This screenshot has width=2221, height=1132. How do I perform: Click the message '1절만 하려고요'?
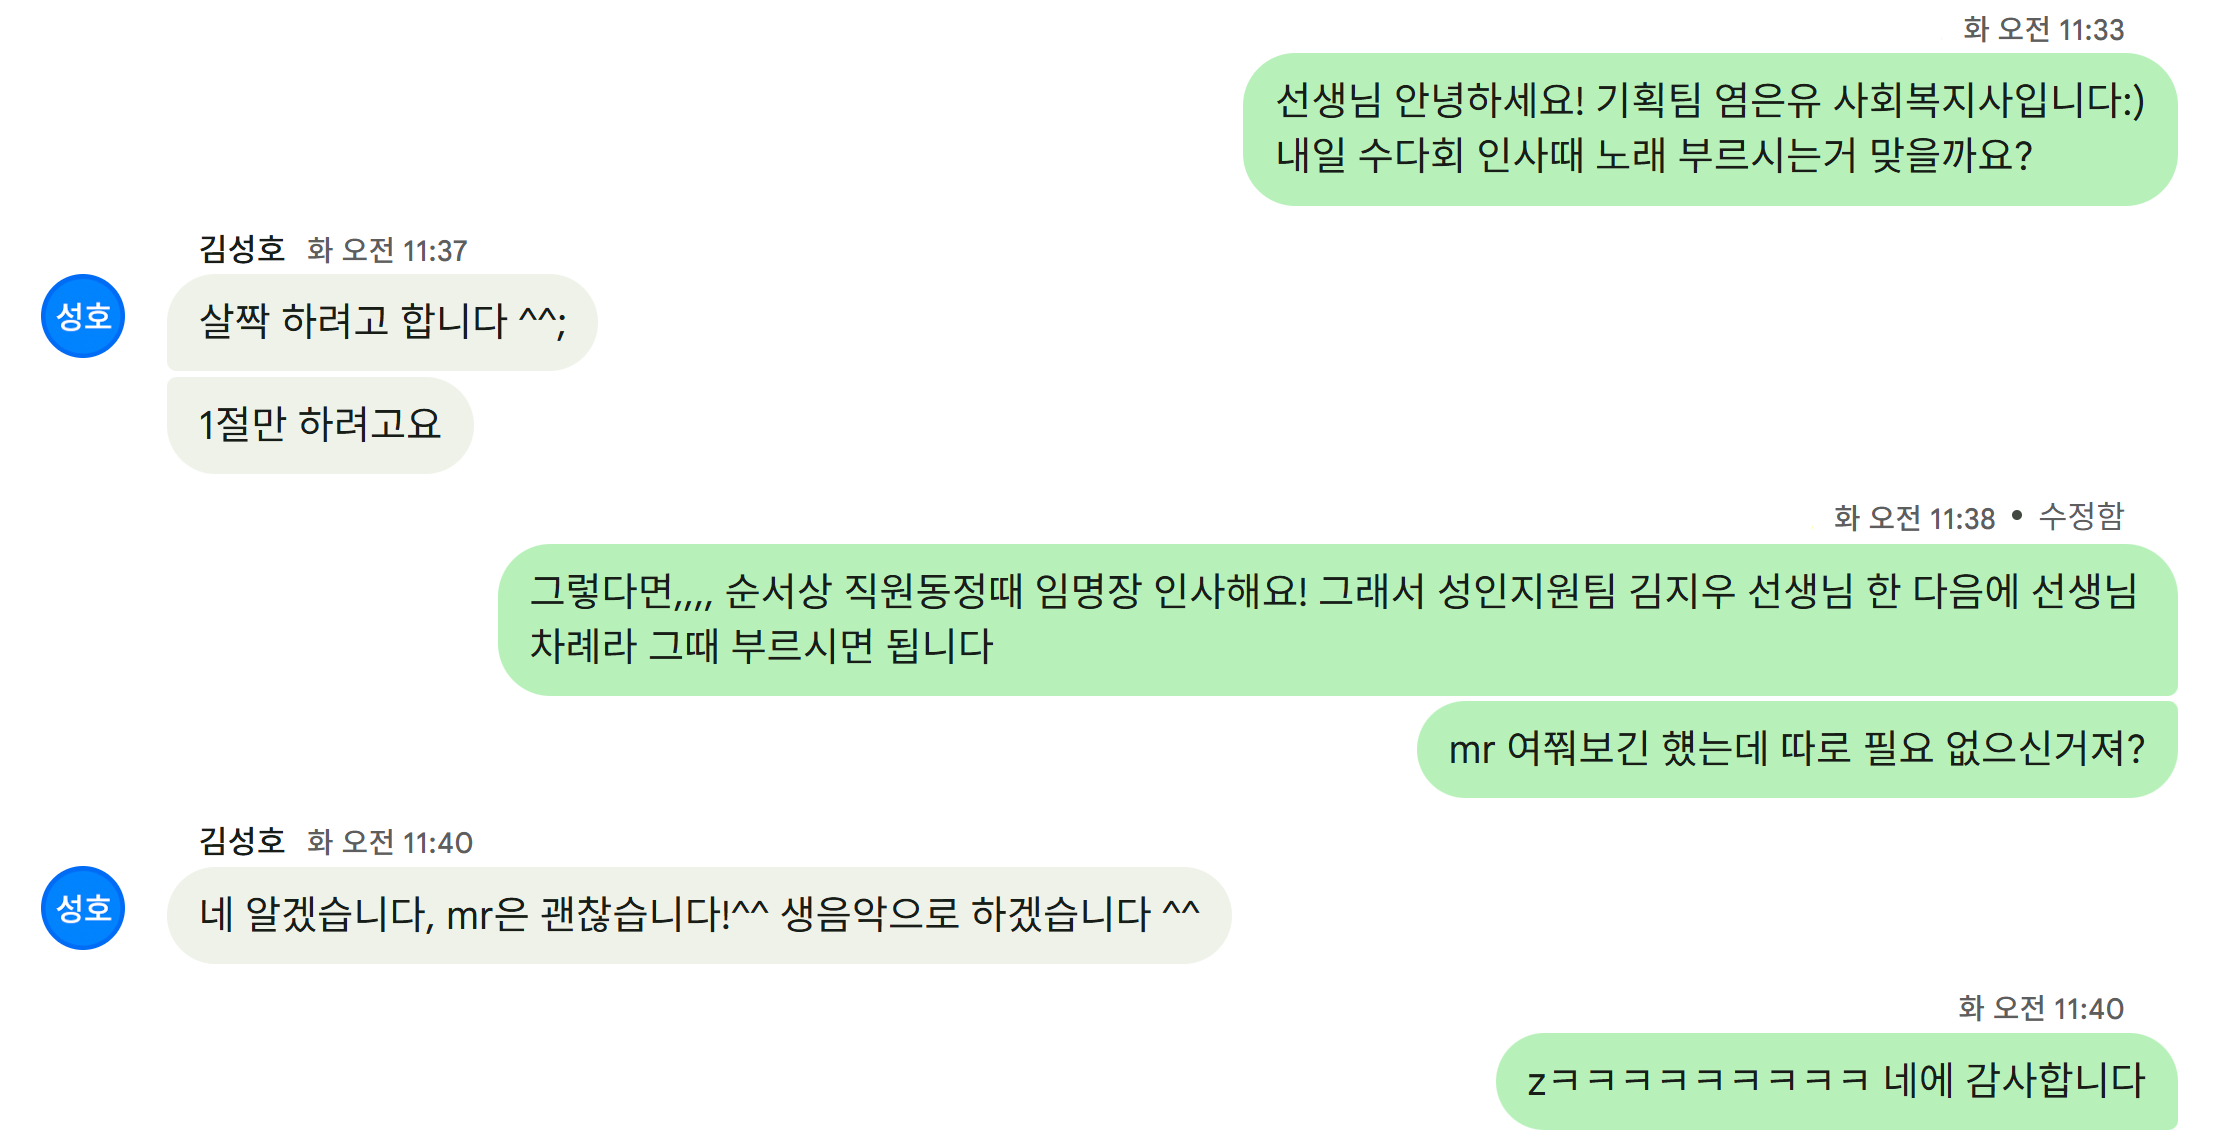(320, 425)
